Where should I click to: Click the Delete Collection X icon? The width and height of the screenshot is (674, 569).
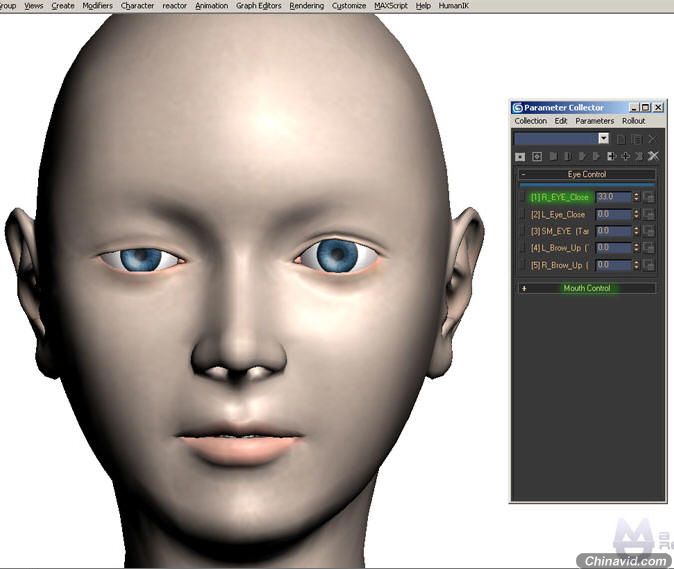click(652, 139)
